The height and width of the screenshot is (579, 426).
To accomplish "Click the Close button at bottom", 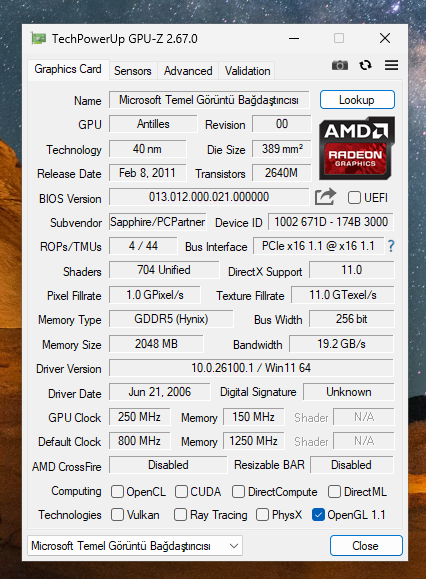I will click(x=366, y=546).
